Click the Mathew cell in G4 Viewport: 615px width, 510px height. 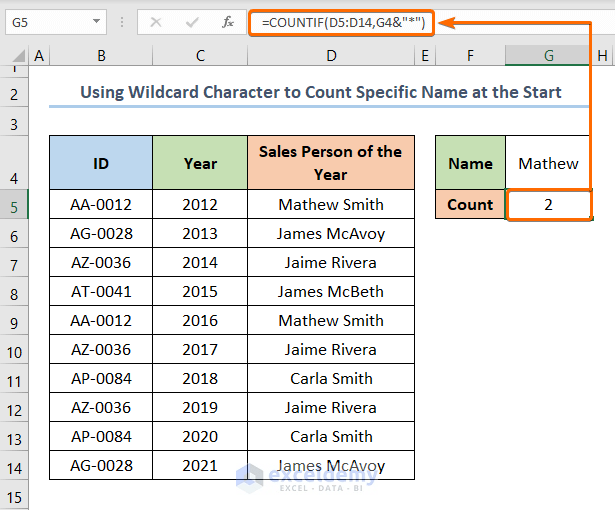548,163
